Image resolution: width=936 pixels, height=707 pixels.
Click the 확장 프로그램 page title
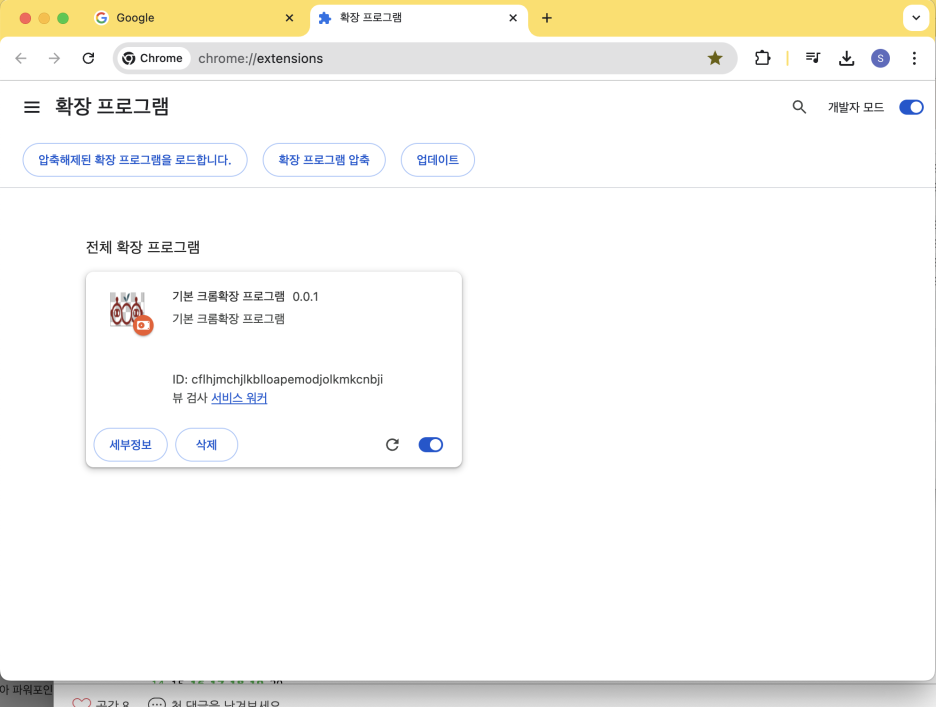pos(112,106)
